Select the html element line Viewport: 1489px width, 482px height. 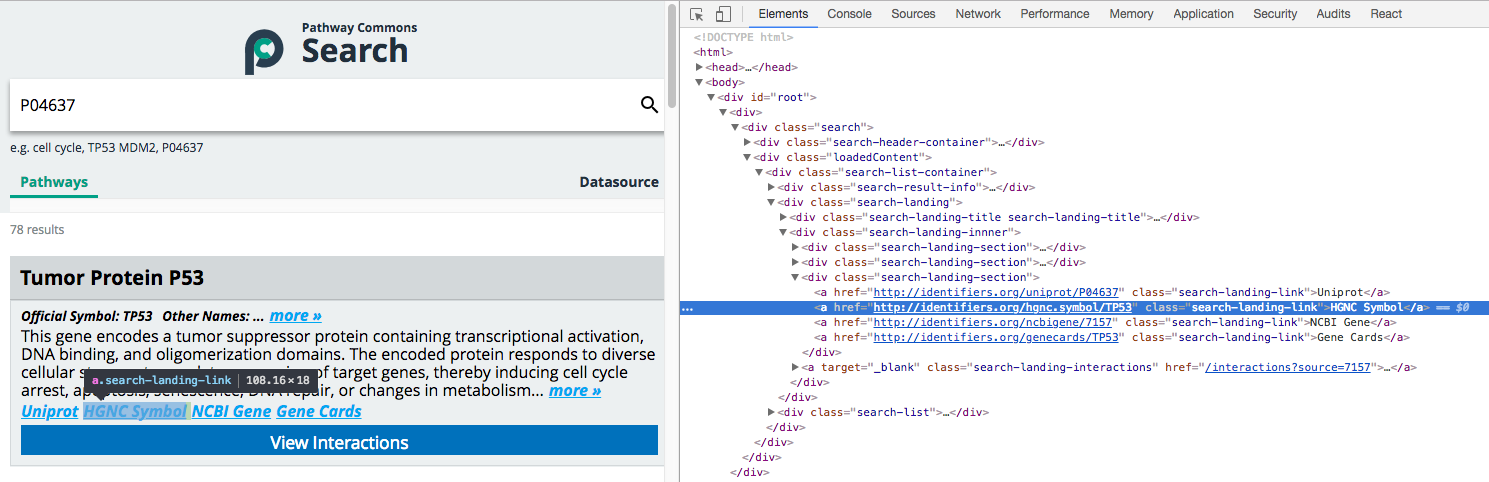pos(713,52)
